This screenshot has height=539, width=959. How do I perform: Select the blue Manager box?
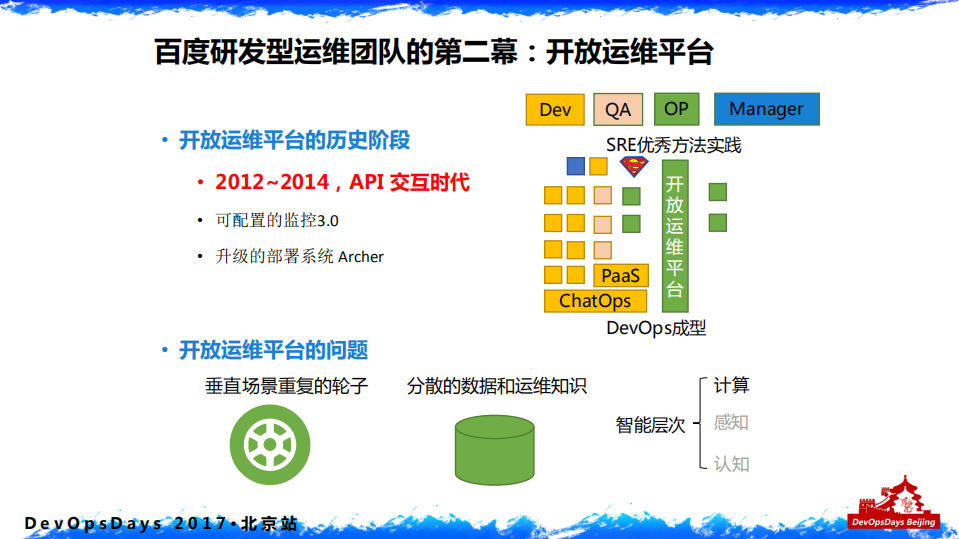coord(766,109)
